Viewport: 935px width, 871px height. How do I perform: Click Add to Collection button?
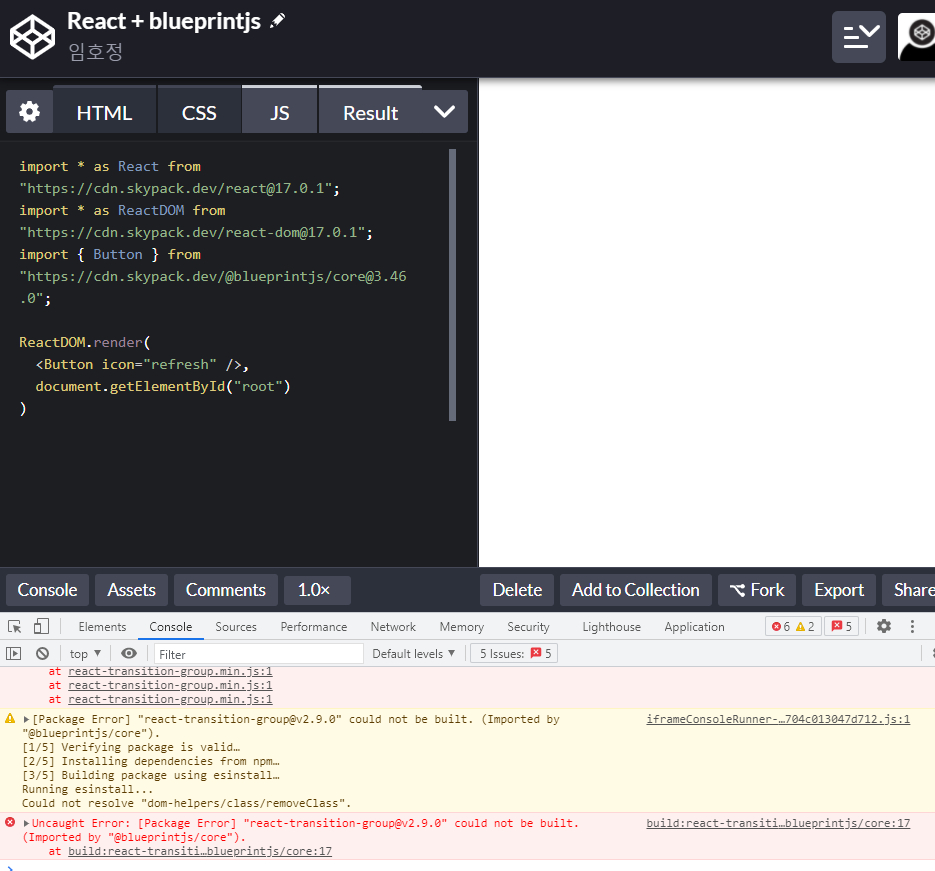click(636, 590)
